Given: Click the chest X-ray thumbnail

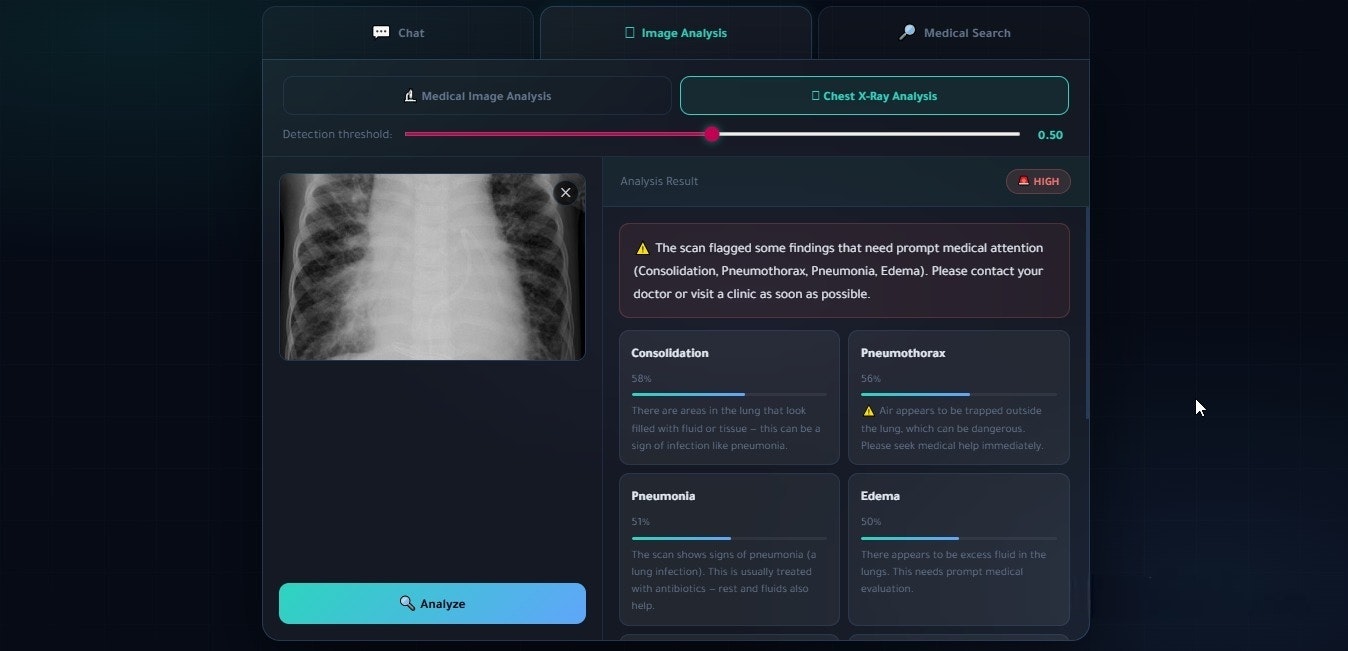Looking at the screenshot, I should pos(432,267).
